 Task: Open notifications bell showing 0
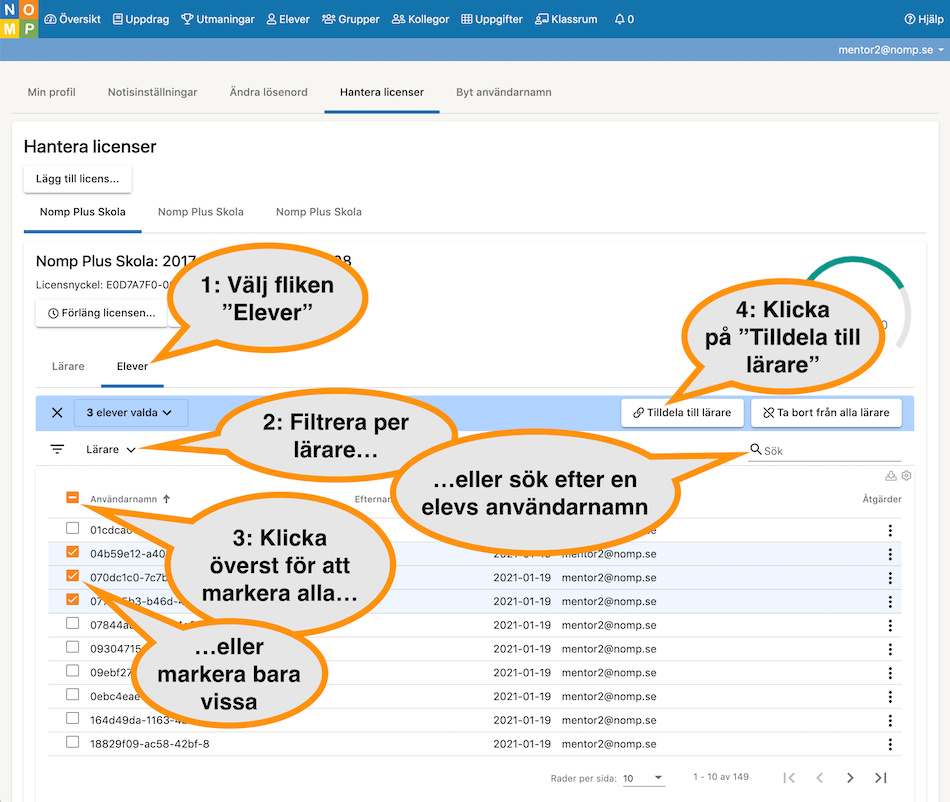(624, 19)
